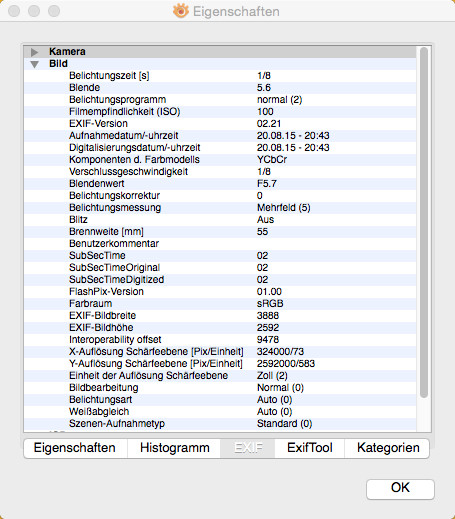Click the Farbraum sRGB row

[220, 304]
